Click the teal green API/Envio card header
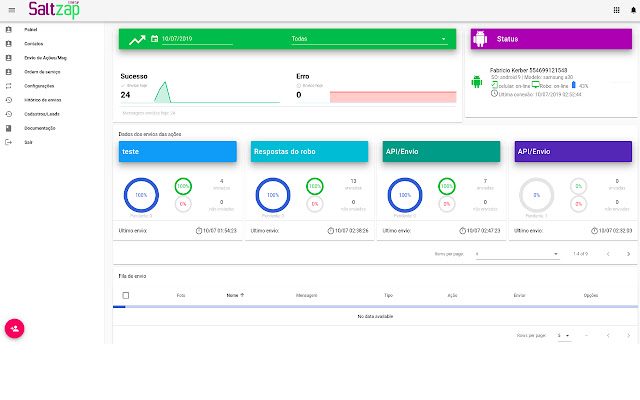Viewport: 640px width, 400px height. (x=441, y=151)
